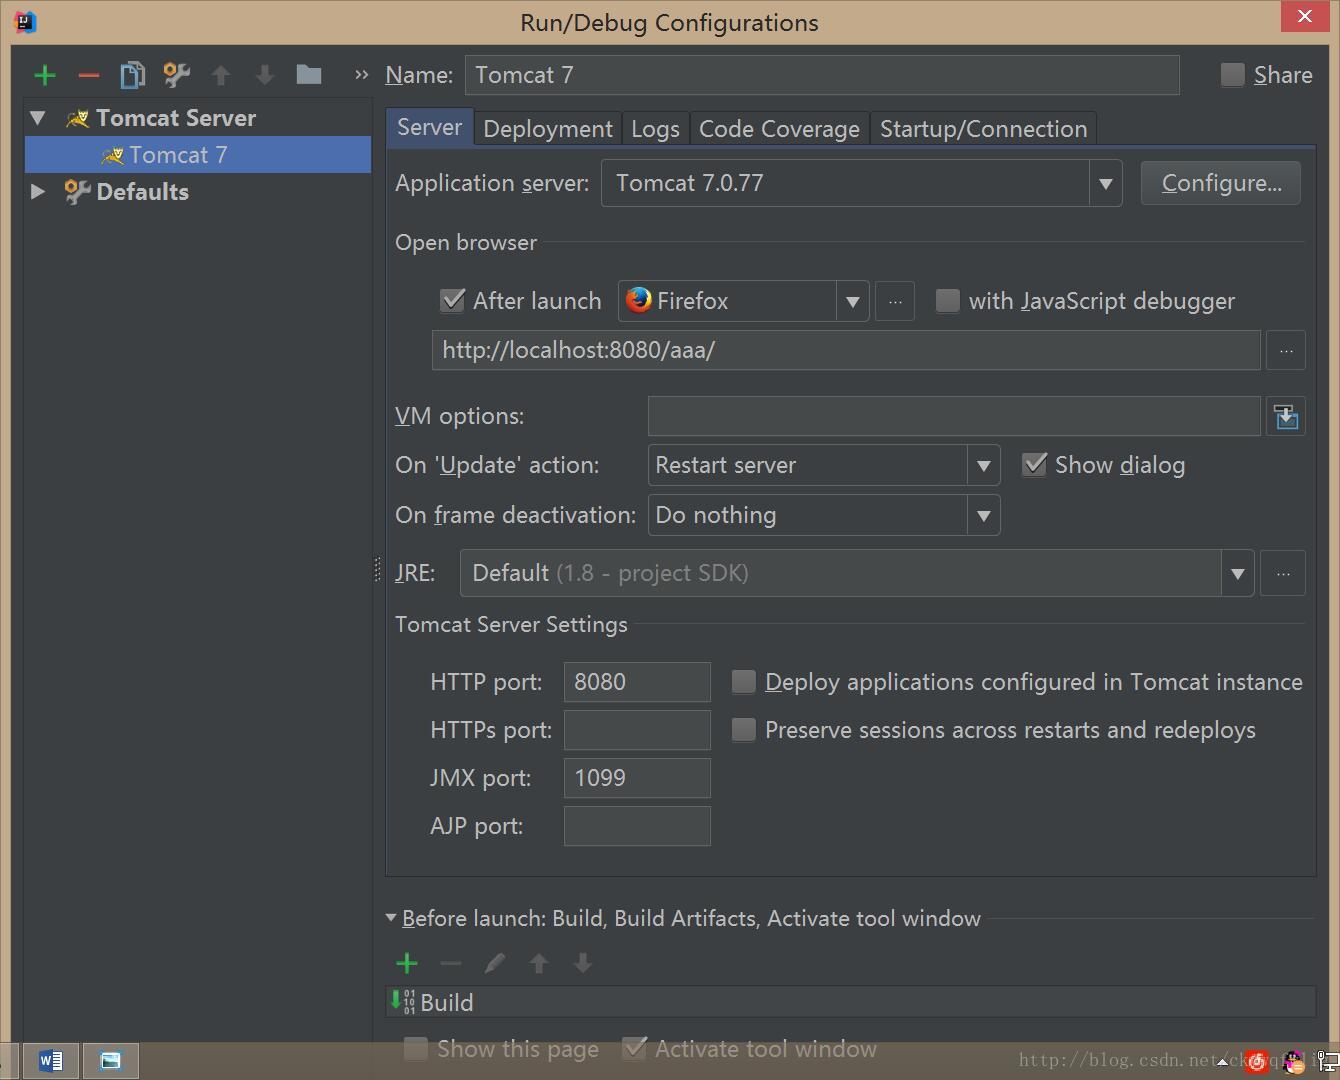Screen dimensions: 1340x1080
Task: Open Firefox browser dropdown
Action: pos(852,301)
